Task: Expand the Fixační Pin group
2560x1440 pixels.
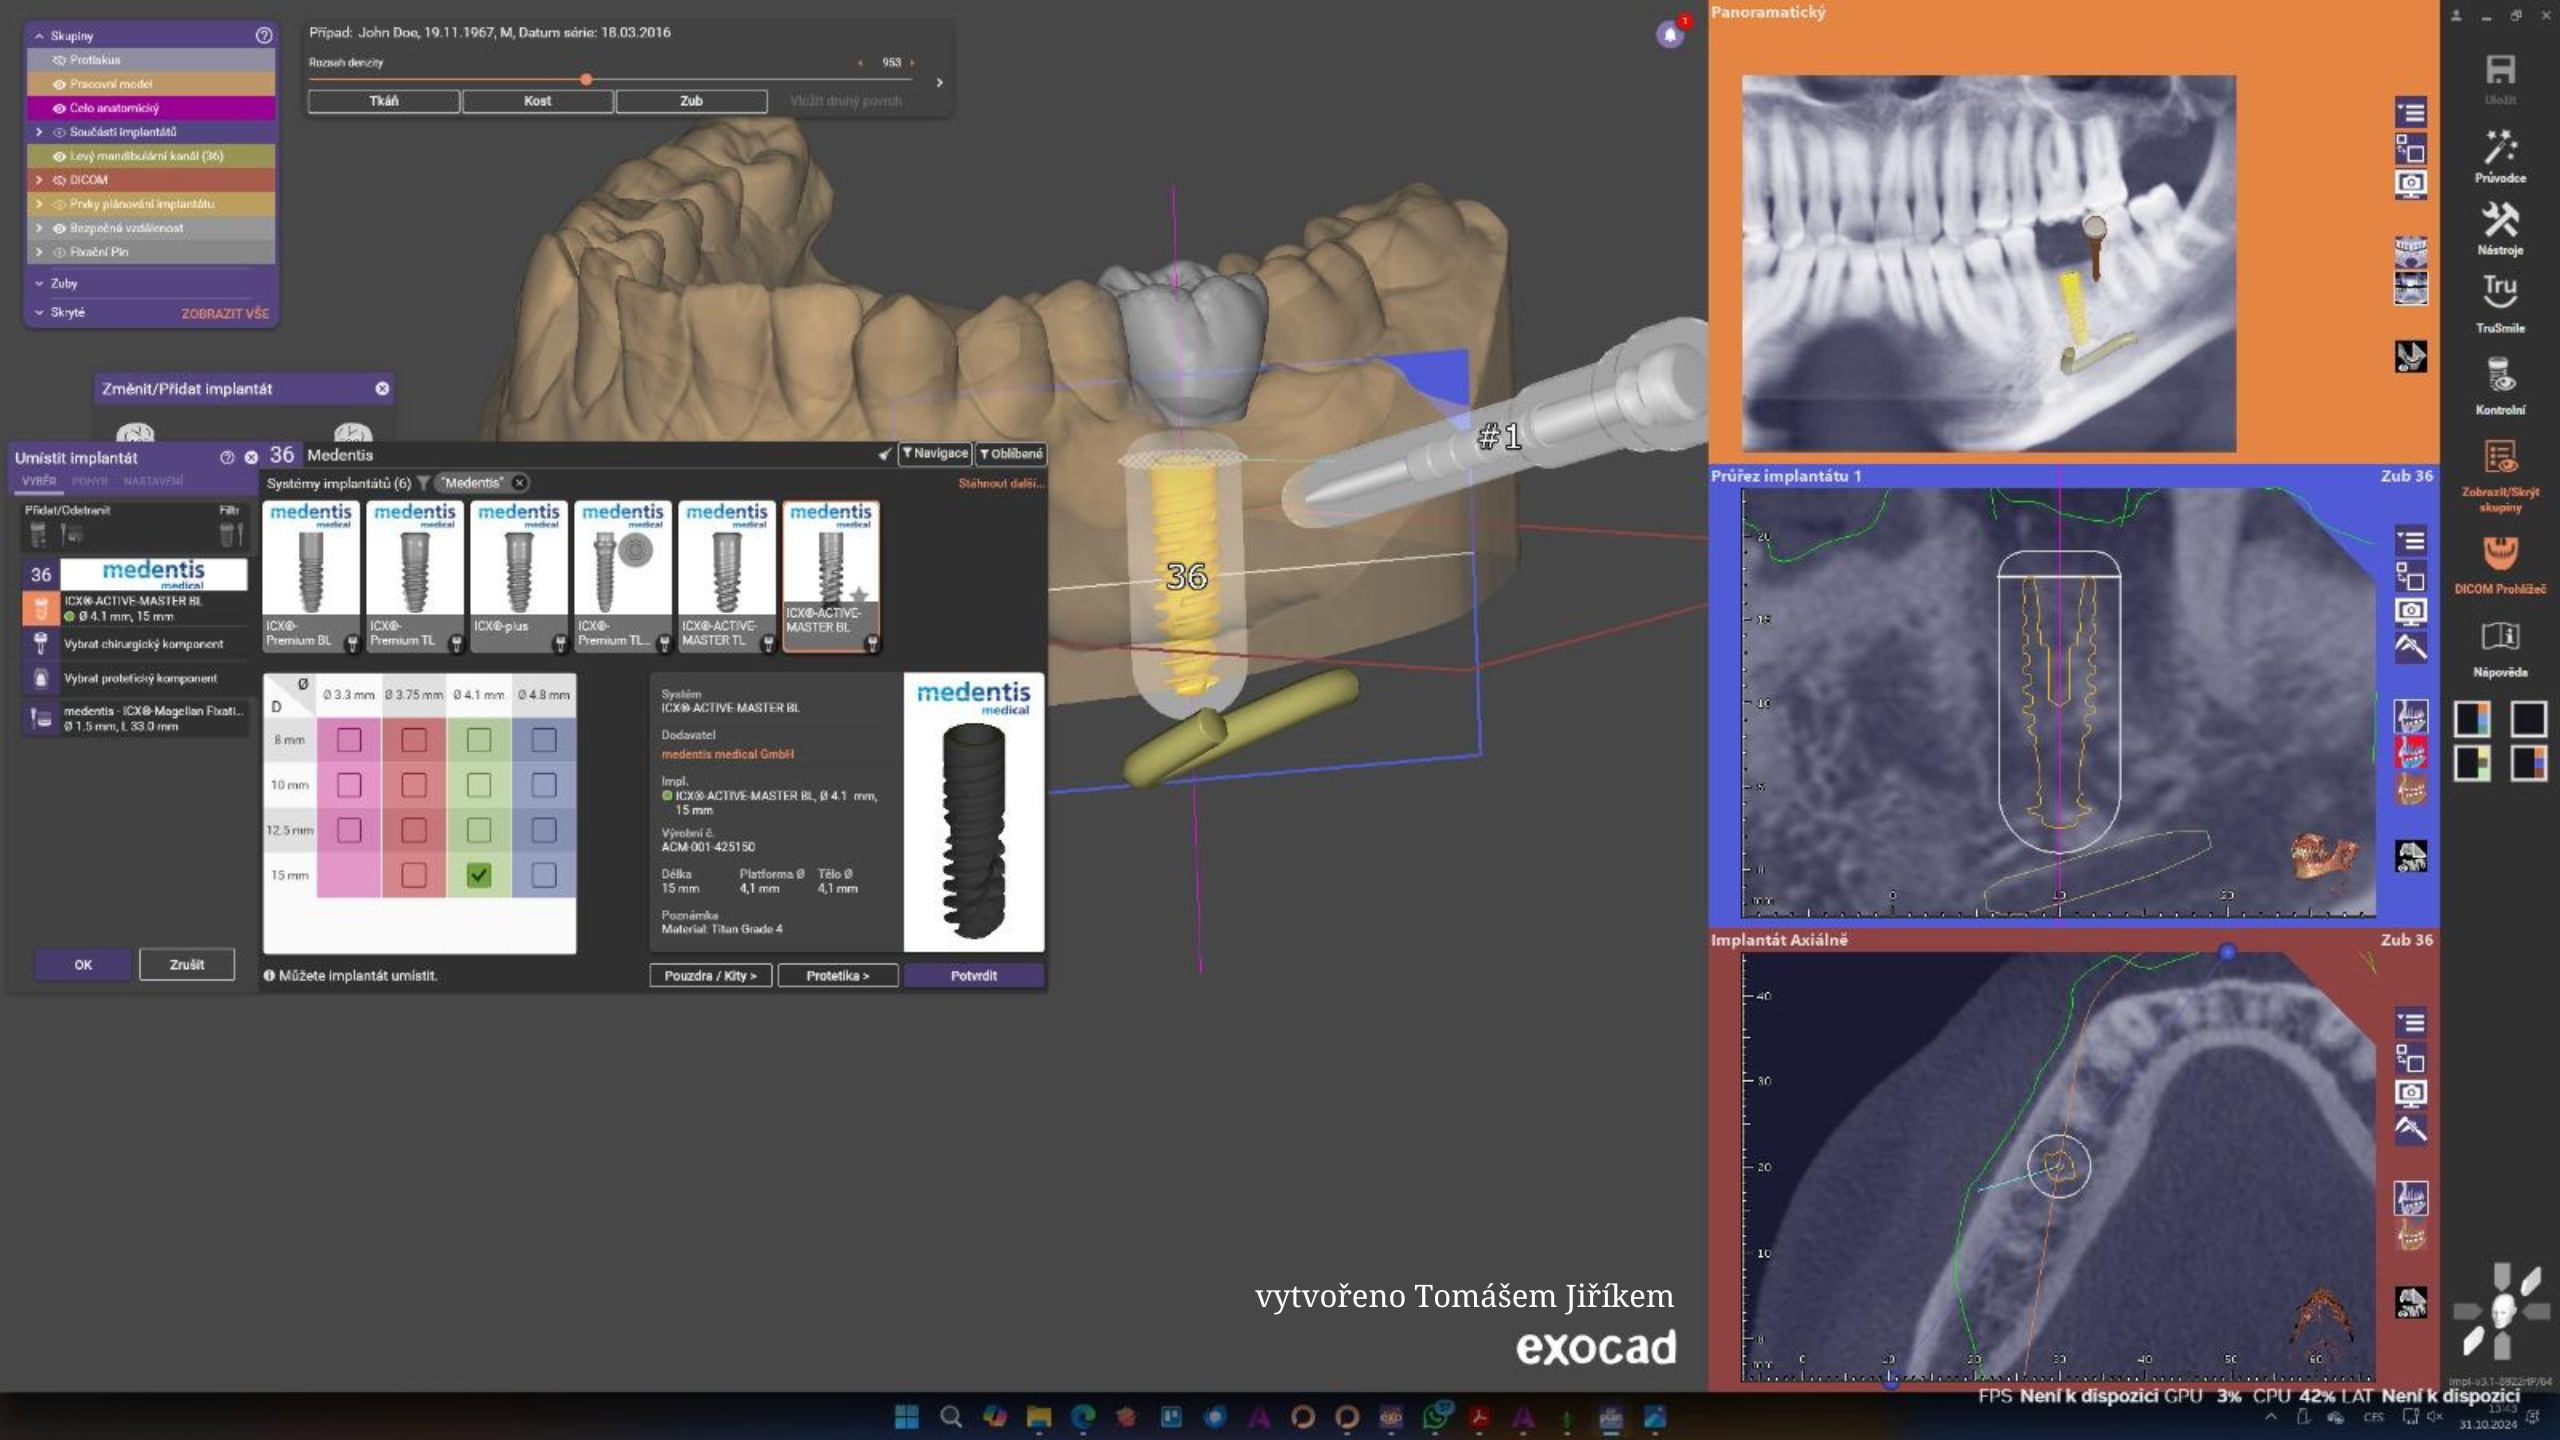Action: pyautogui.click(x=39, y=252)
